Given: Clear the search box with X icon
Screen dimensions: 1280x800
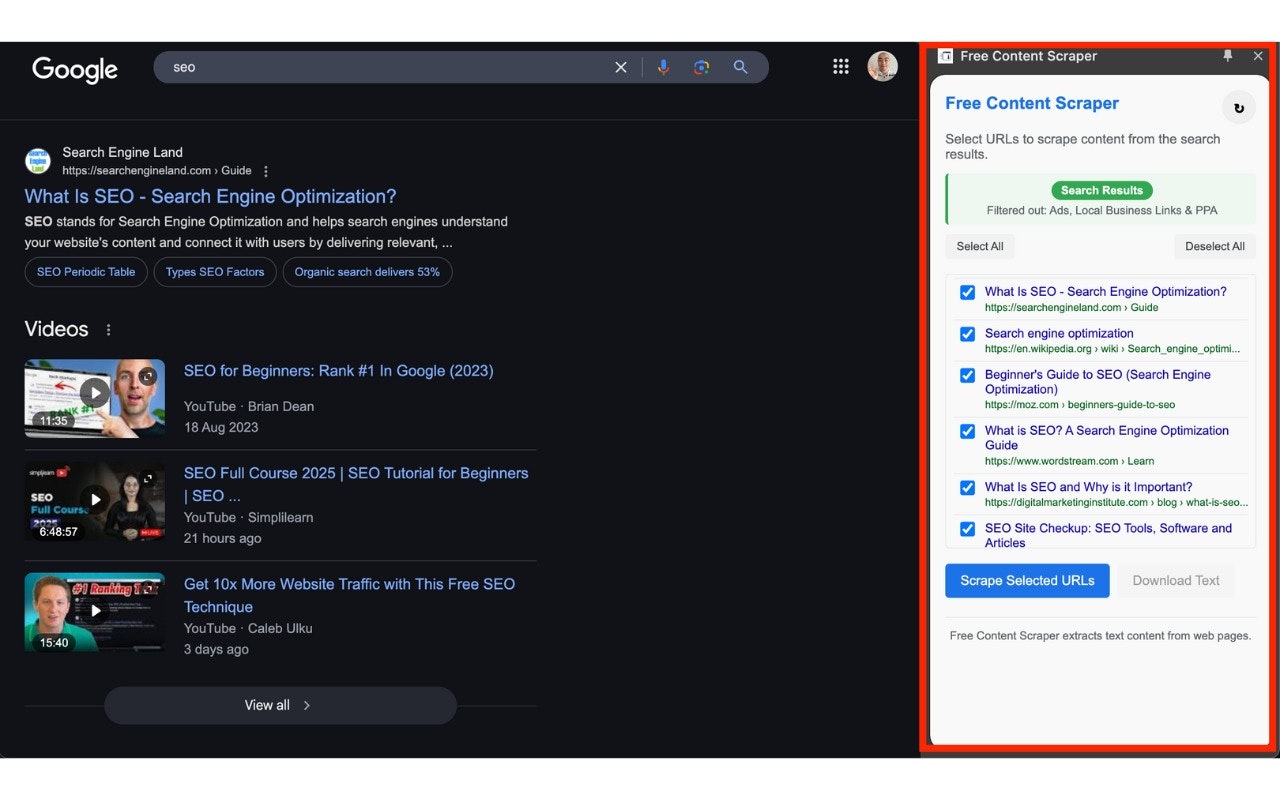Looking at the screenshot, I should [621, 67].
